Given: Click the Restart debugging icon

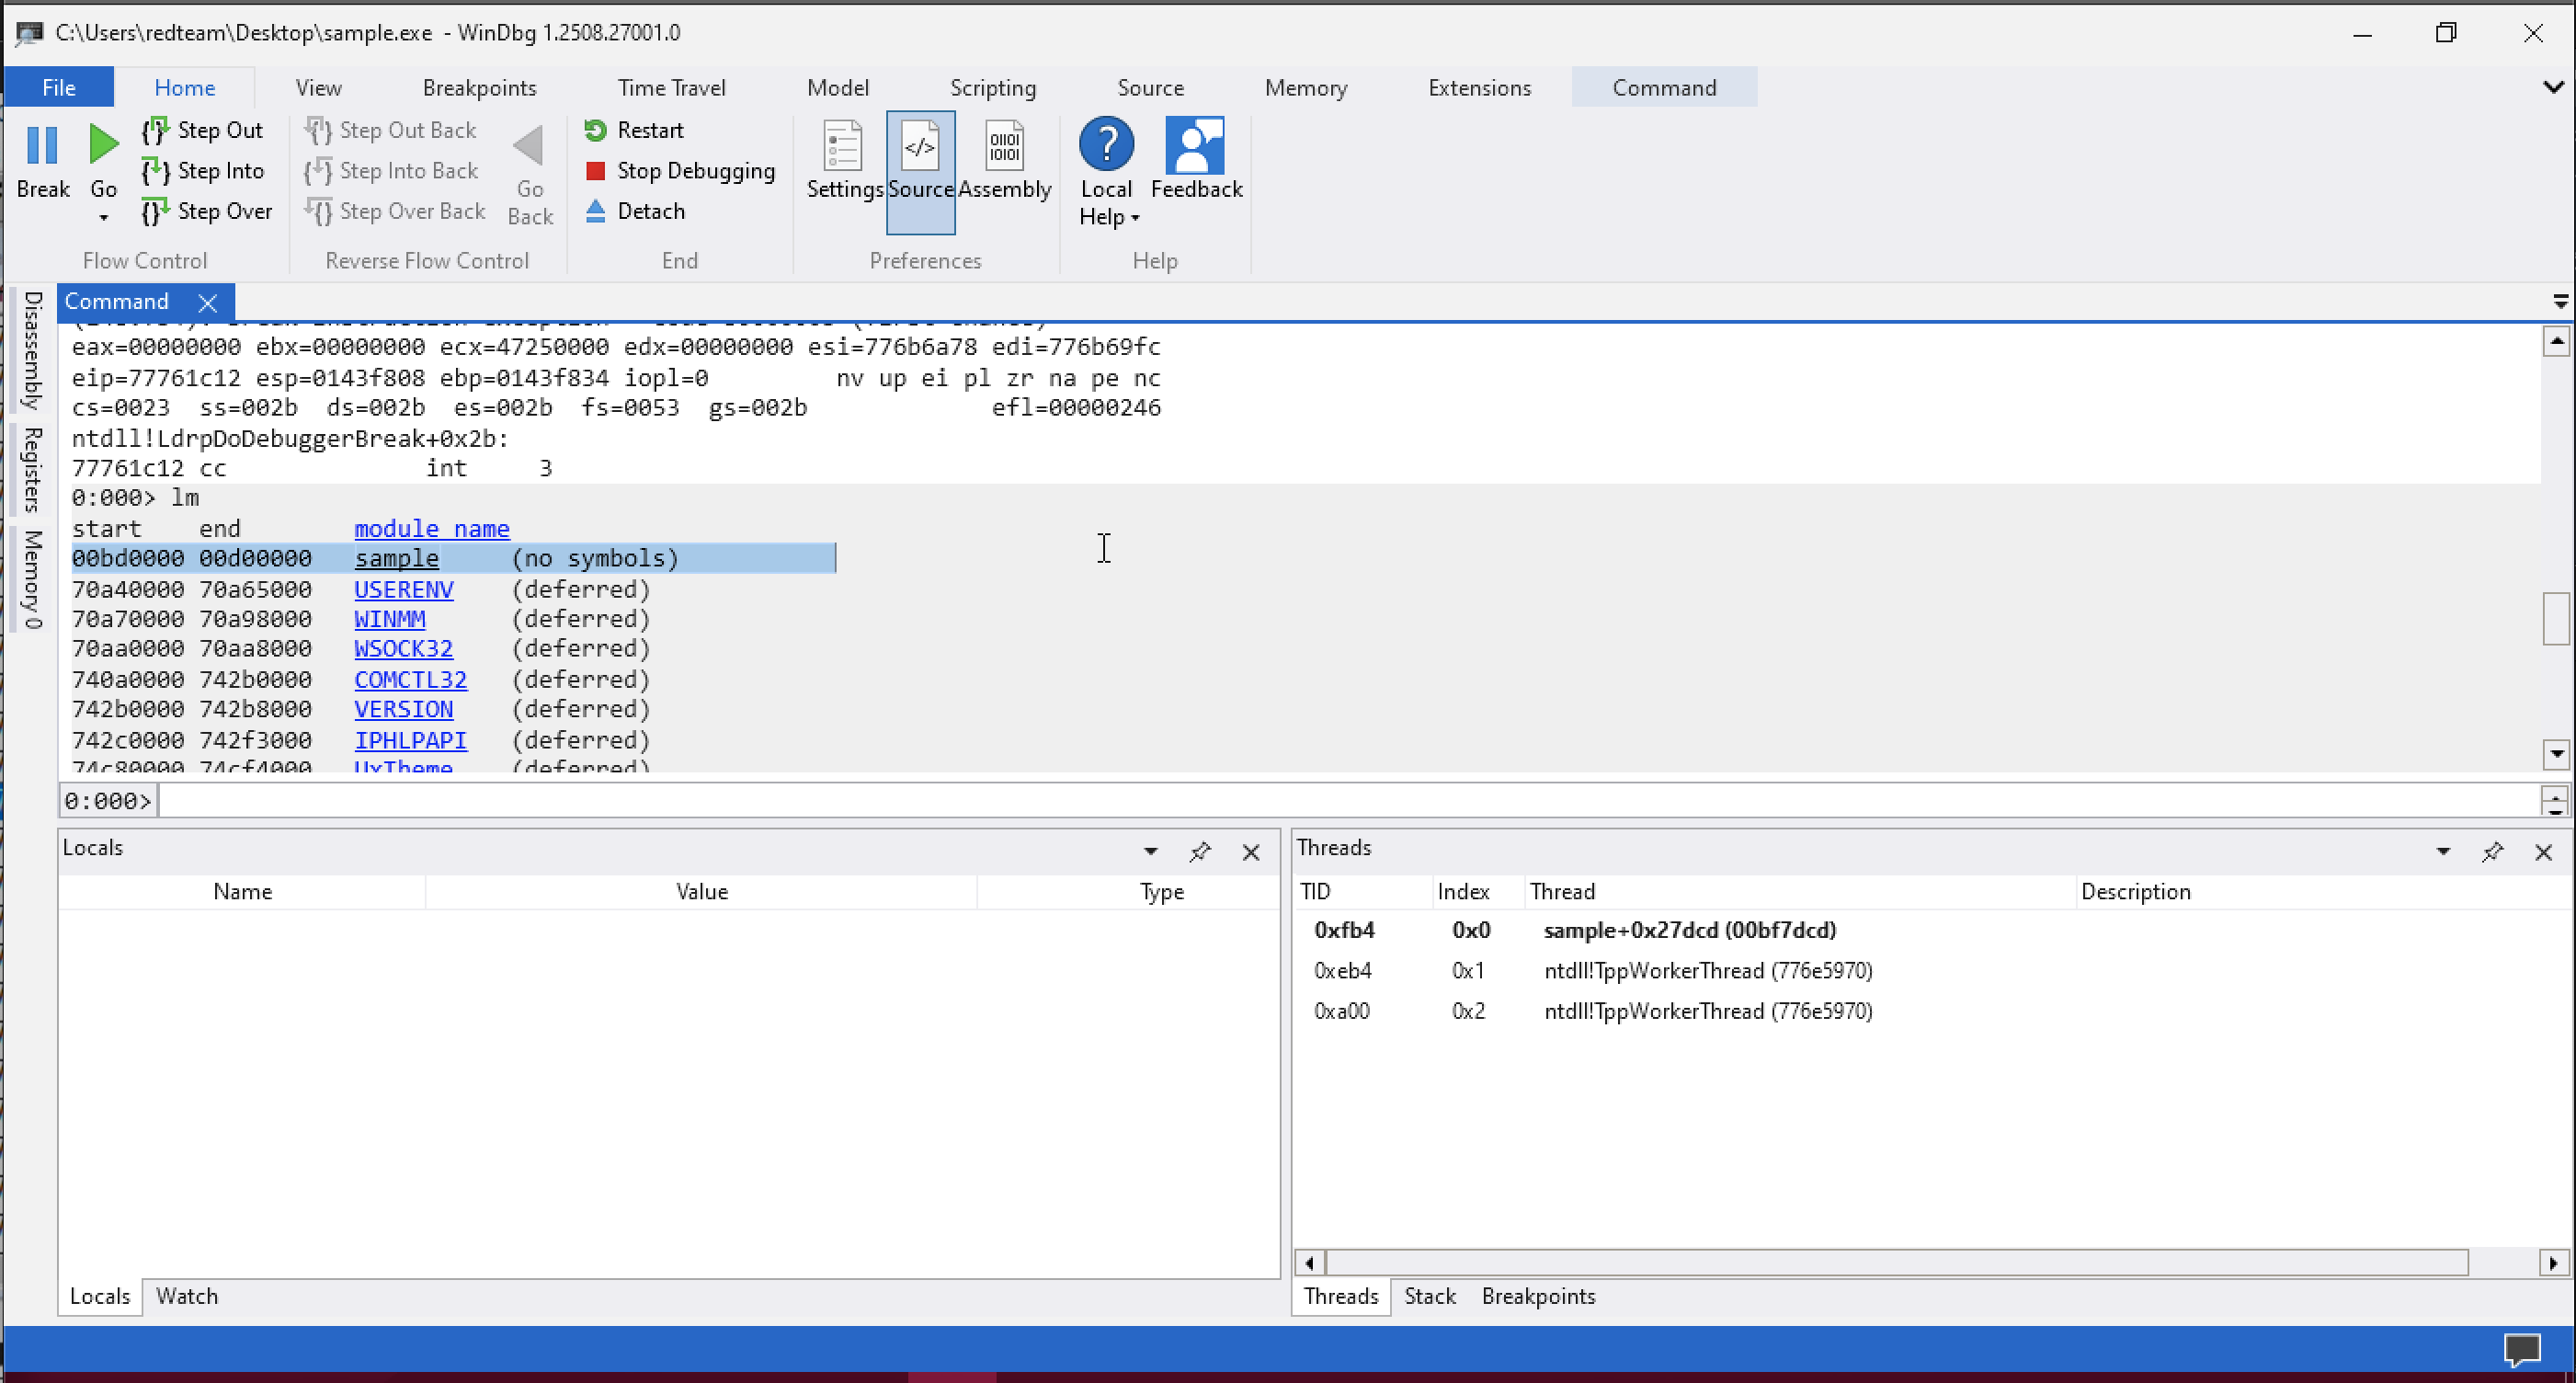Looking at the screenshot, I should [x=595, y=130].
